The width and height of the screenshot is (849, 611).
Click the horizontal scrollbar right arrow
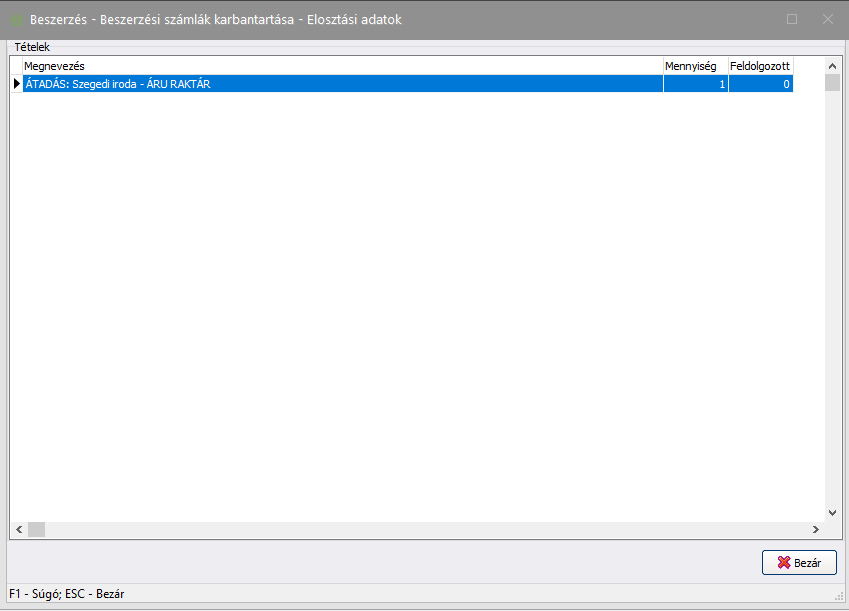[816, 530]
